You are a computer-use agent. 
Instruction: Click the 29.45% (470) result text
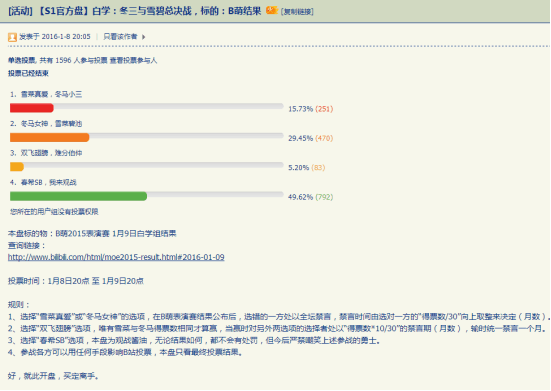(x=310, y=138)
